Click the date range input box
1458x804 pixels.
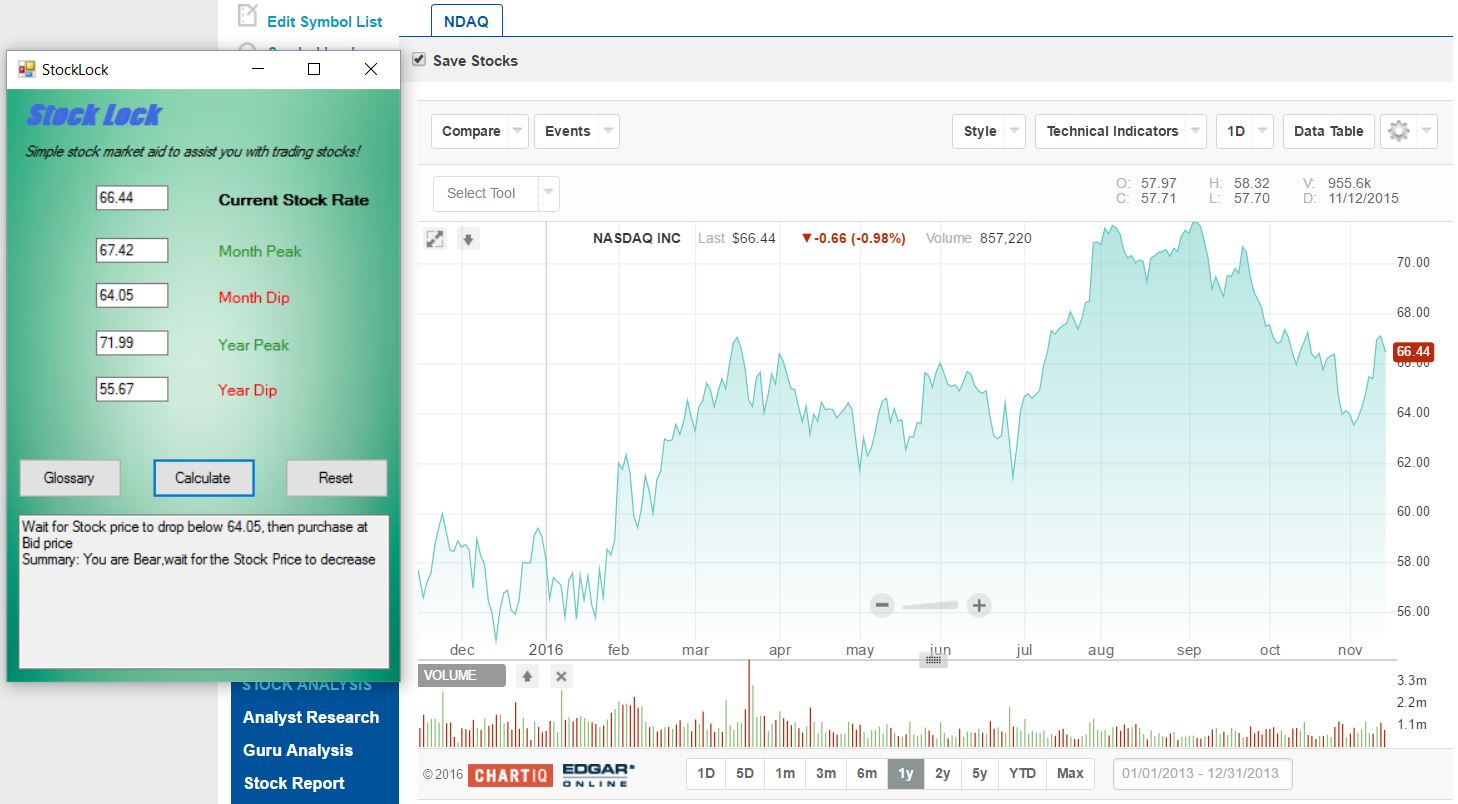pos(1203,773)
